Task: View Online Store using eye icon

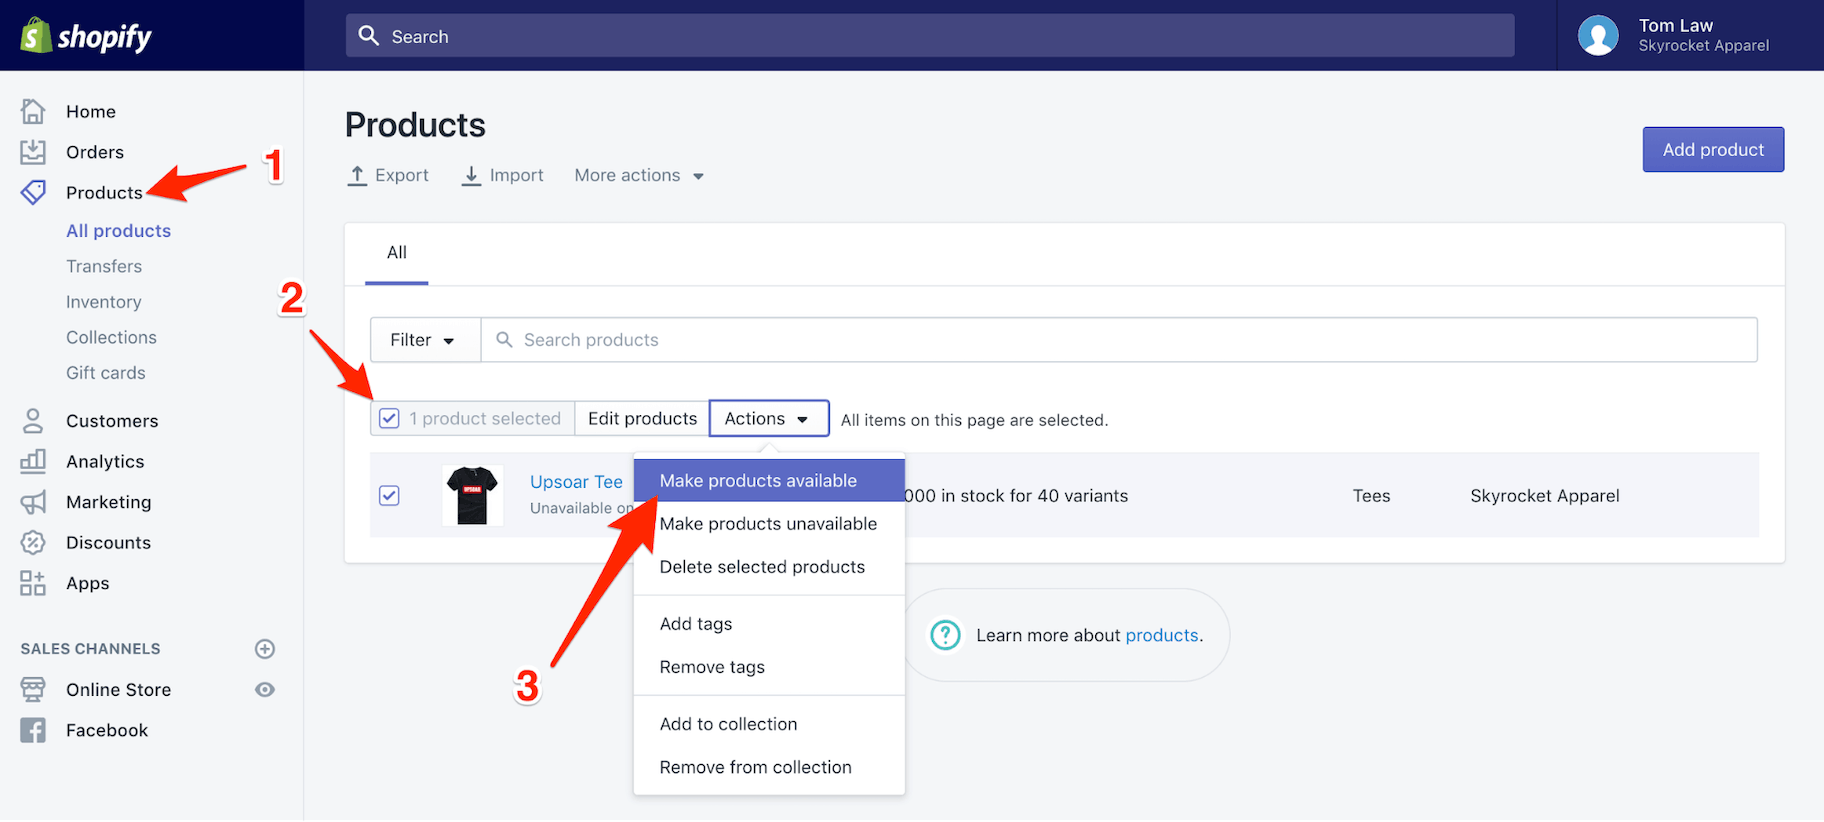Action: click(265, 690)
